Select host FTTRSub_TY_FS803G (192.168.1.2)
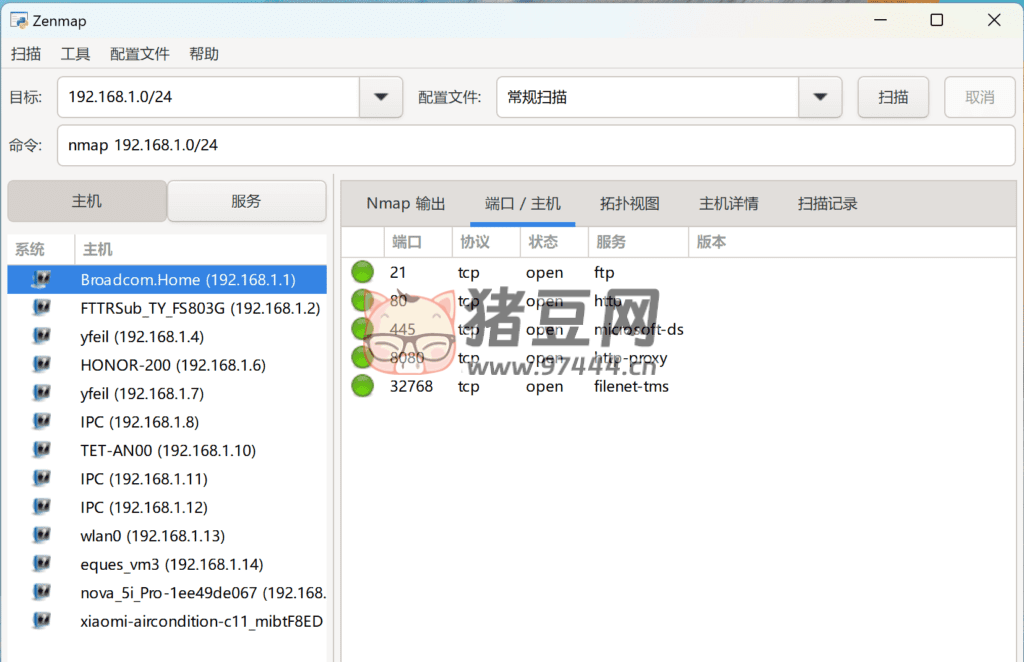 pos(167,308)
